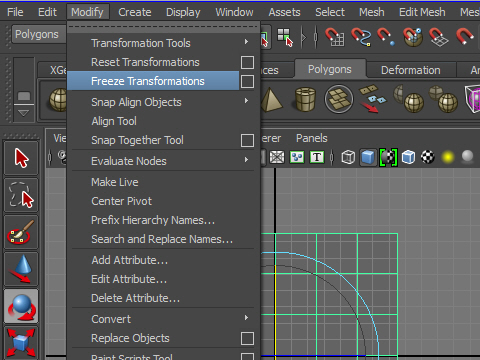Choose Center Pivot from Modify menu

pos(121,201)
